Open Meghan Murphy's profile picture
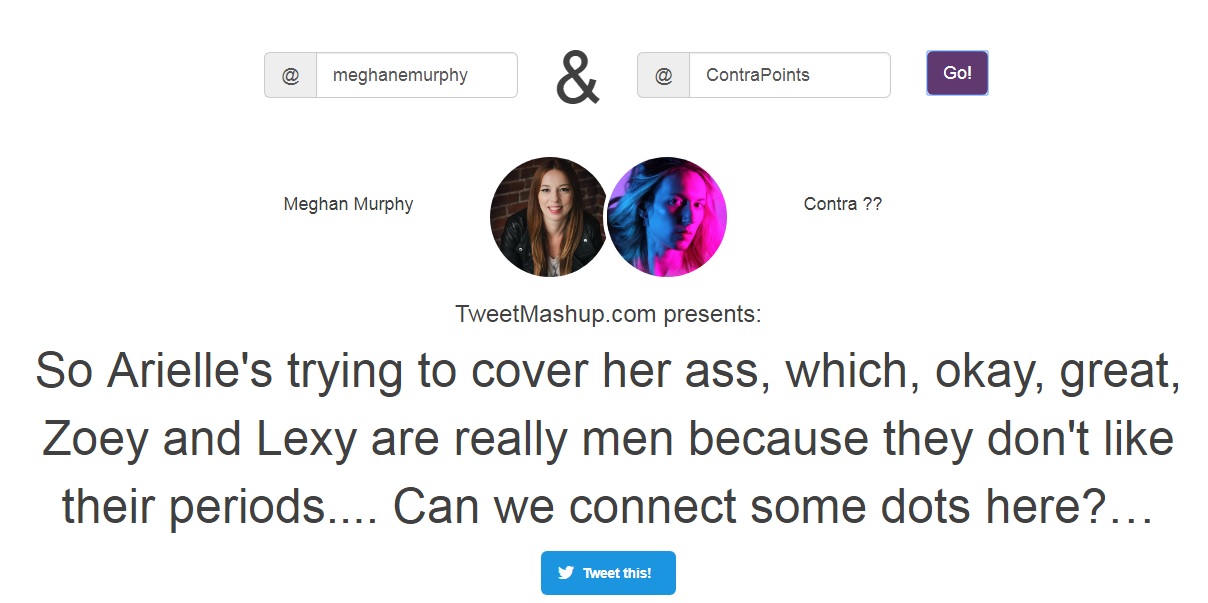The image size is (1208, 603). 548,216
